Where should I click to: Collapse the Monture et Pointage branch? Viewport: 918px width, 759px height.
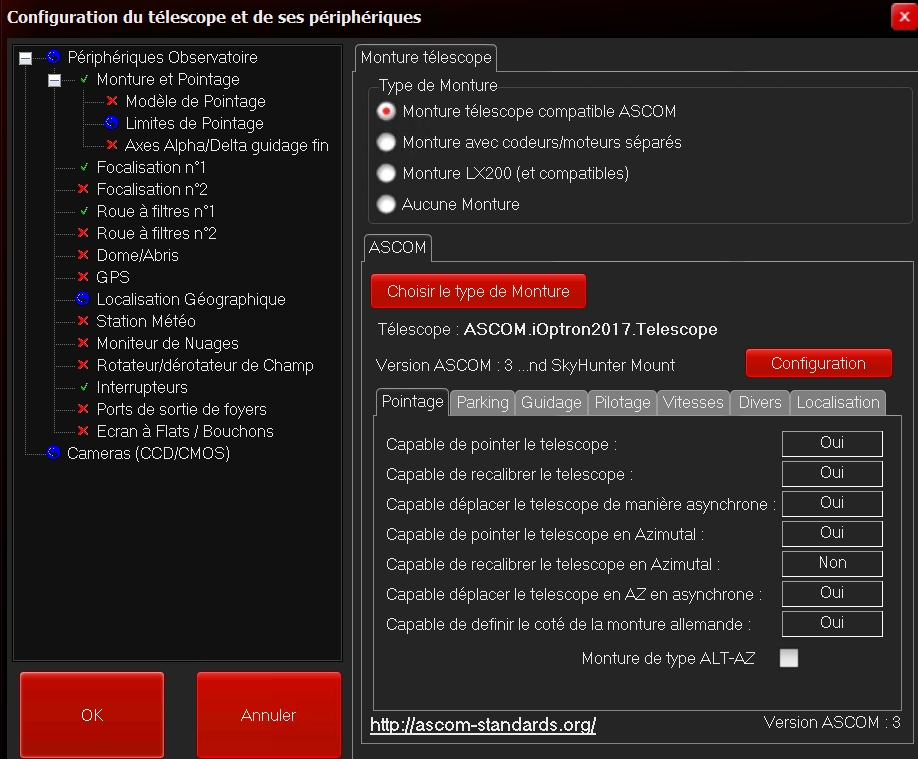[x=55, y=80]
